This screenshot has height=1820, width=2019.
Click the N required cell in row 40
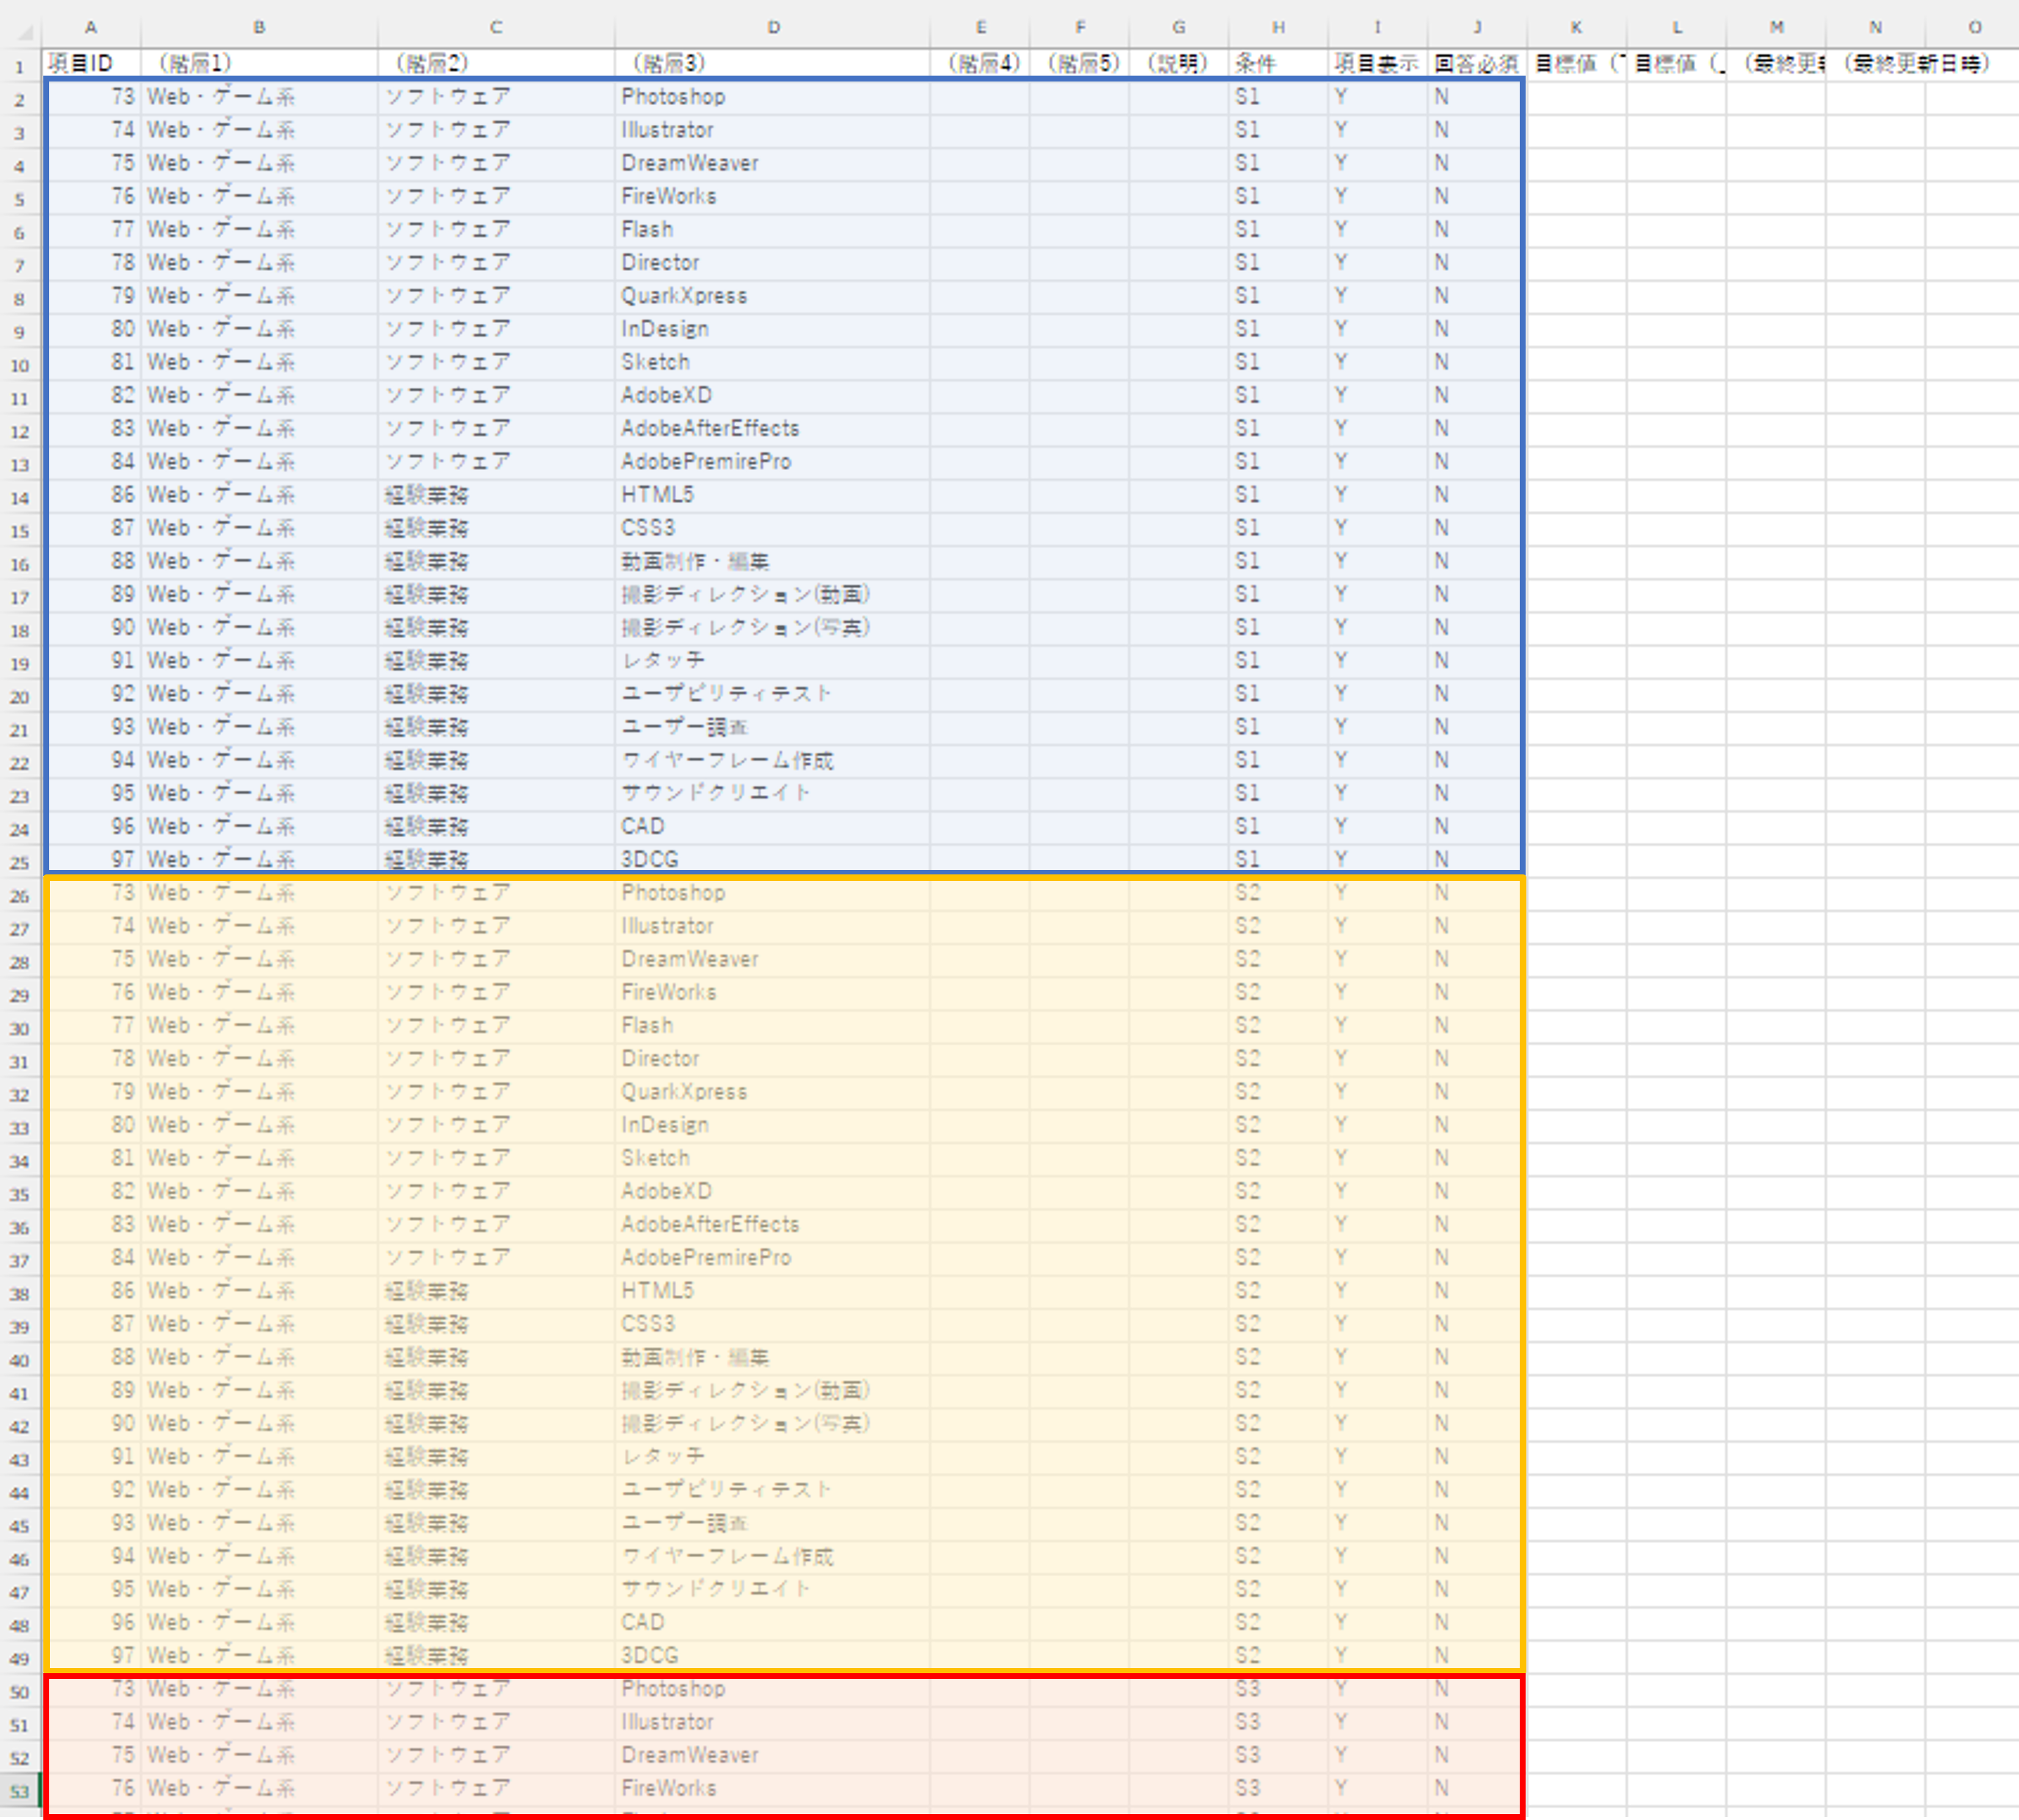coord(1477,1357)
